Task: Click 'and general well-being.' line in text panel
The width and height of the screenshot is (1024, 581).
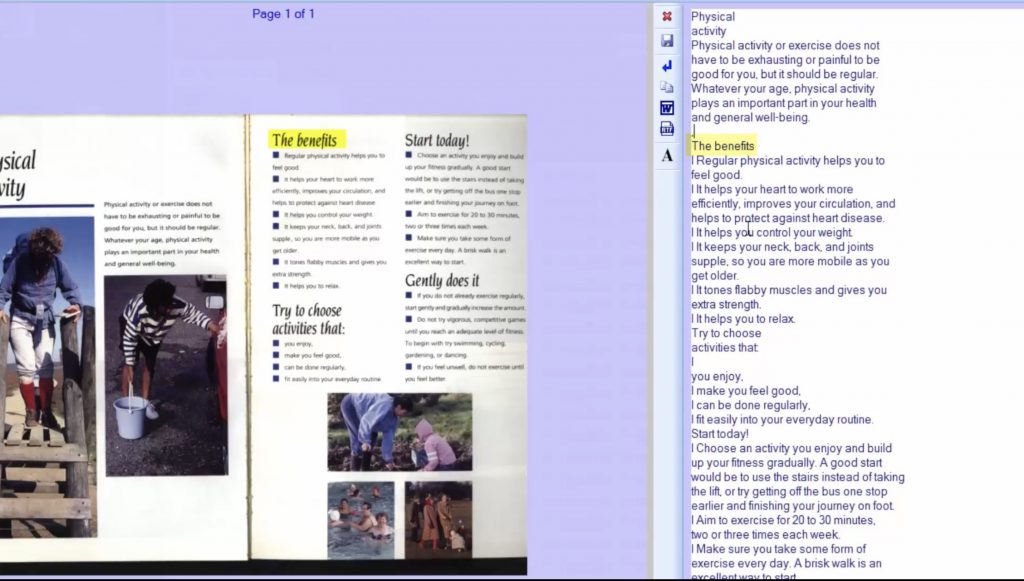Action: 750,118
